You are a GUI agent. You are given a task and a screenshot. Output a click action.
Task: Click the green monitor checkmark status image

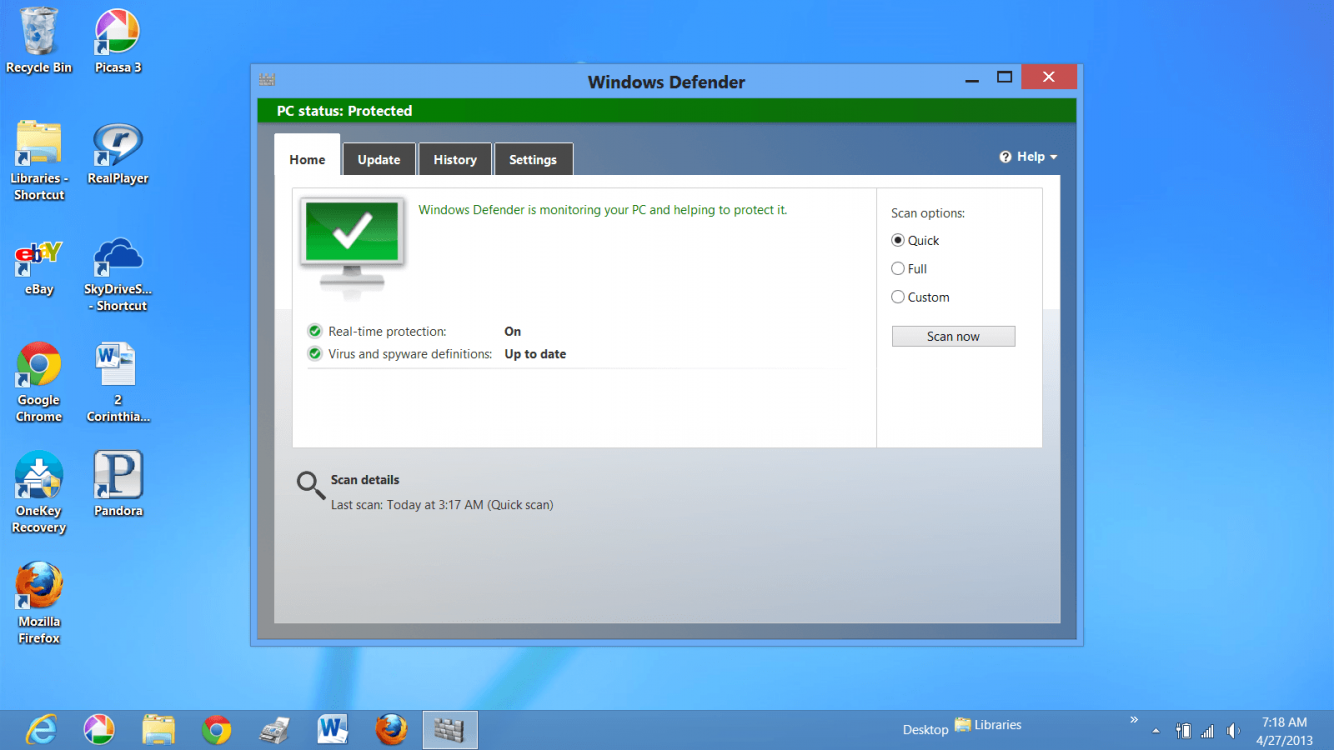click(352, 246)
